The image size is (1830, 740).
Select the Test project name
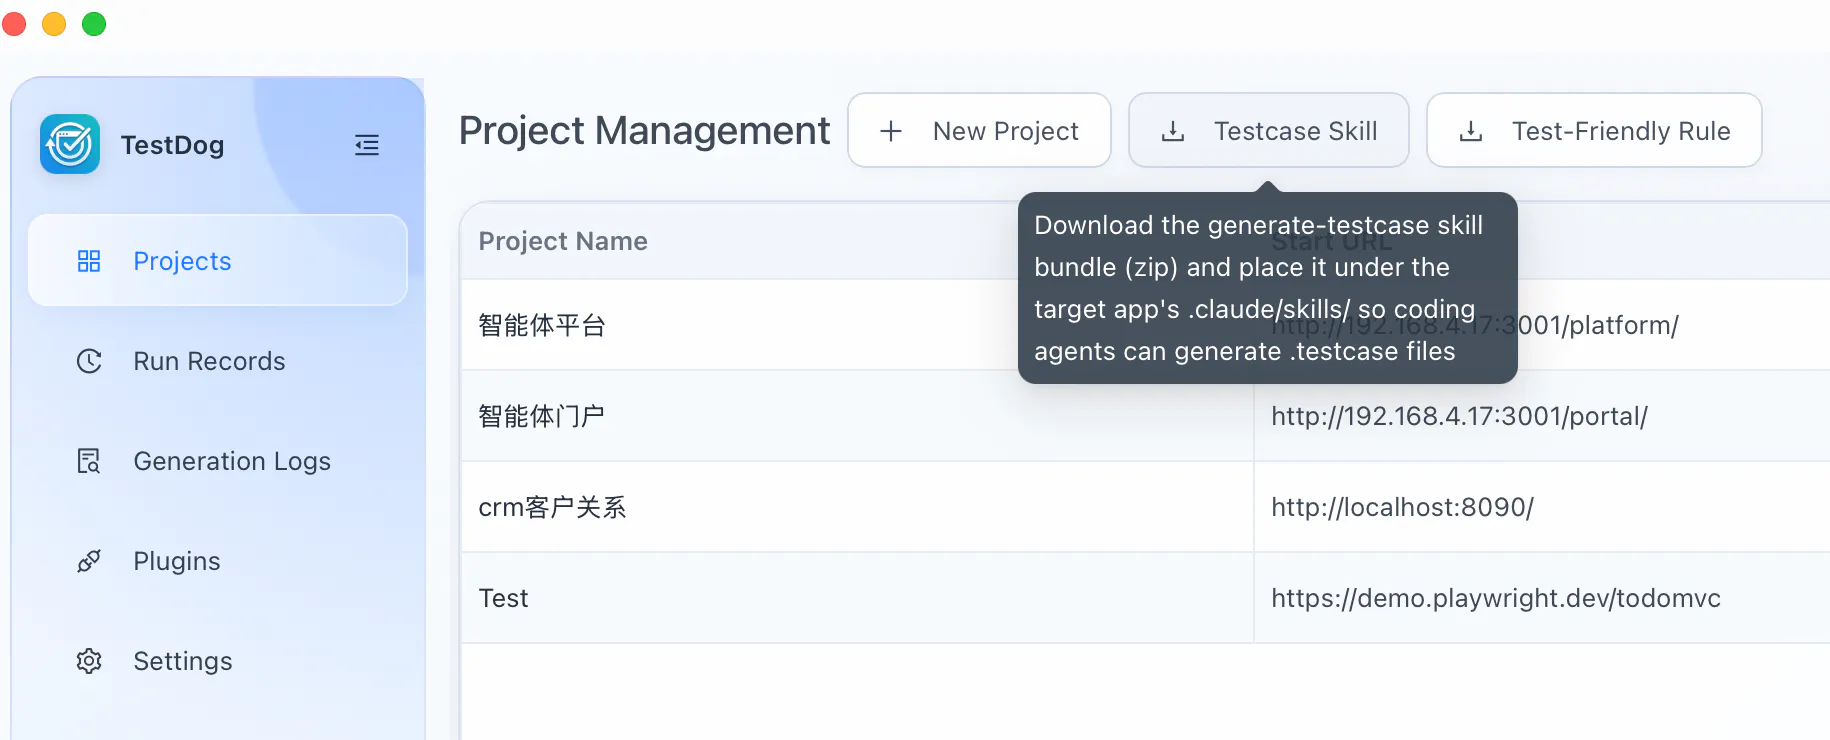pos(503,598)
